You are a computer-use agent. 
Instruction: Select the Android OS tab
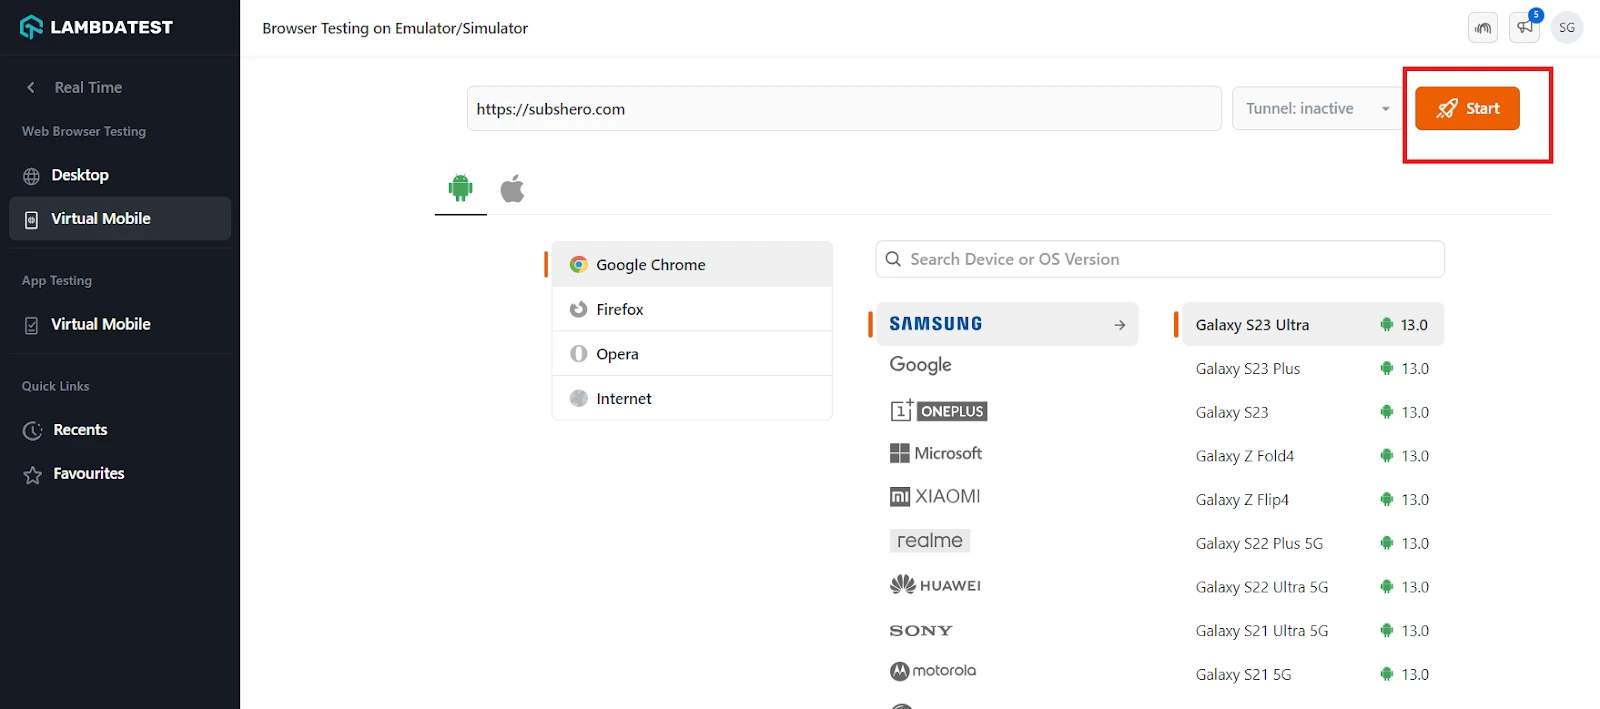point(461,188)
